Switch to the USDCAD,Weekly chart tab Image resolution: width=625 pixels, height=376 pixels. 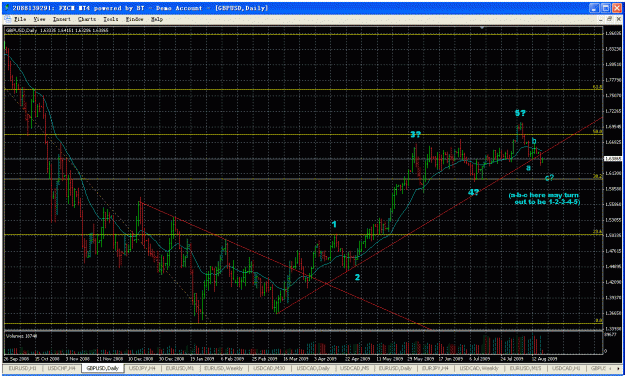tap(480, 368)
